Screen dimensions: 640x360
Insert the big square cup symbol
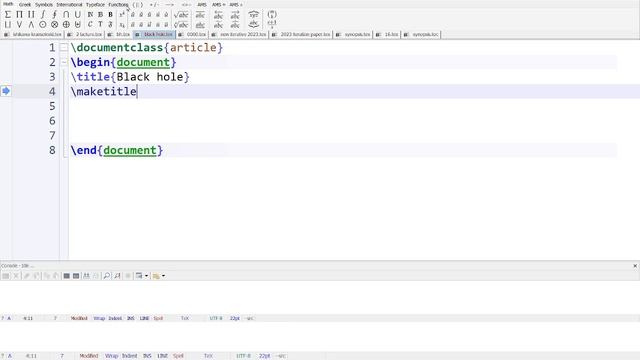(x=8, y=24)
